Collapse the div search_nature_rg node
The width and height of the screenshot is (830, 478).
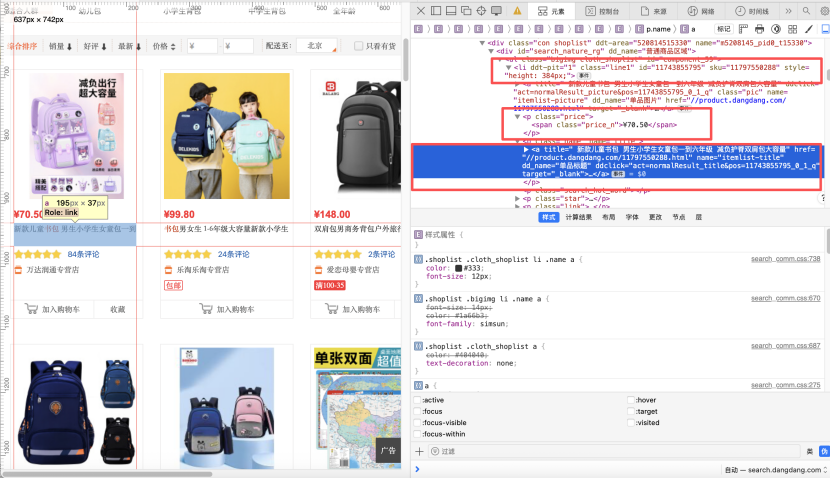[x=491, y=51]
